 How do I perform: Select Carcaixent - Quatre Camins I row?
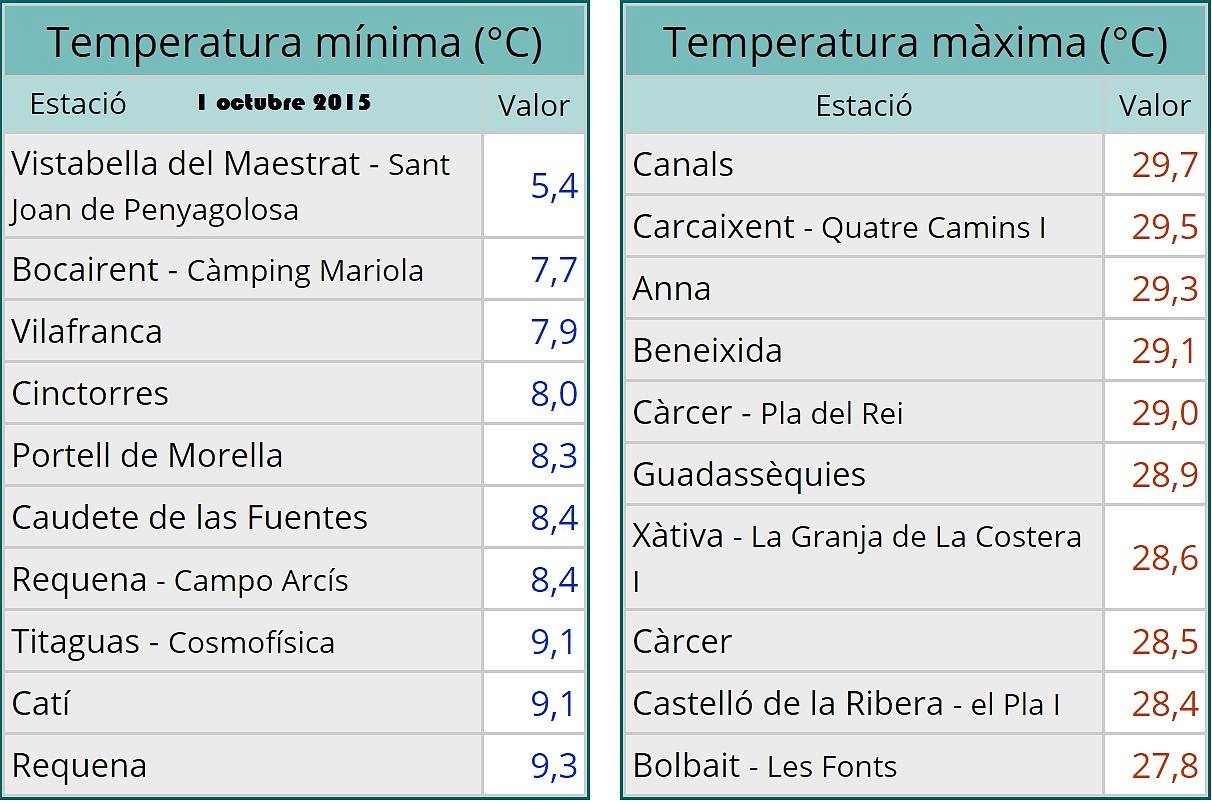tap(915, 226)
